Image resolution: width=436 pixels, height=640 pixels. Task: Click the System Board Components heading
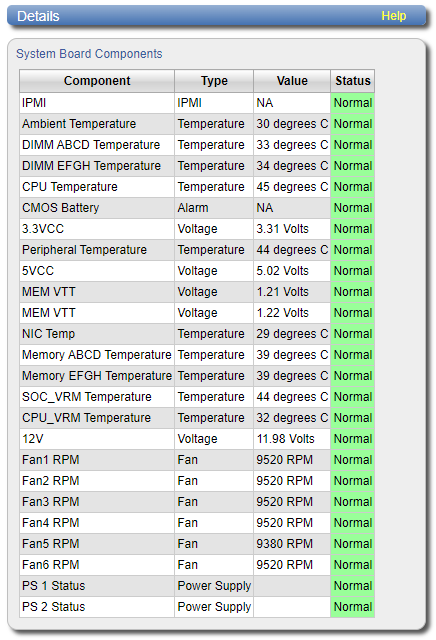89,54
